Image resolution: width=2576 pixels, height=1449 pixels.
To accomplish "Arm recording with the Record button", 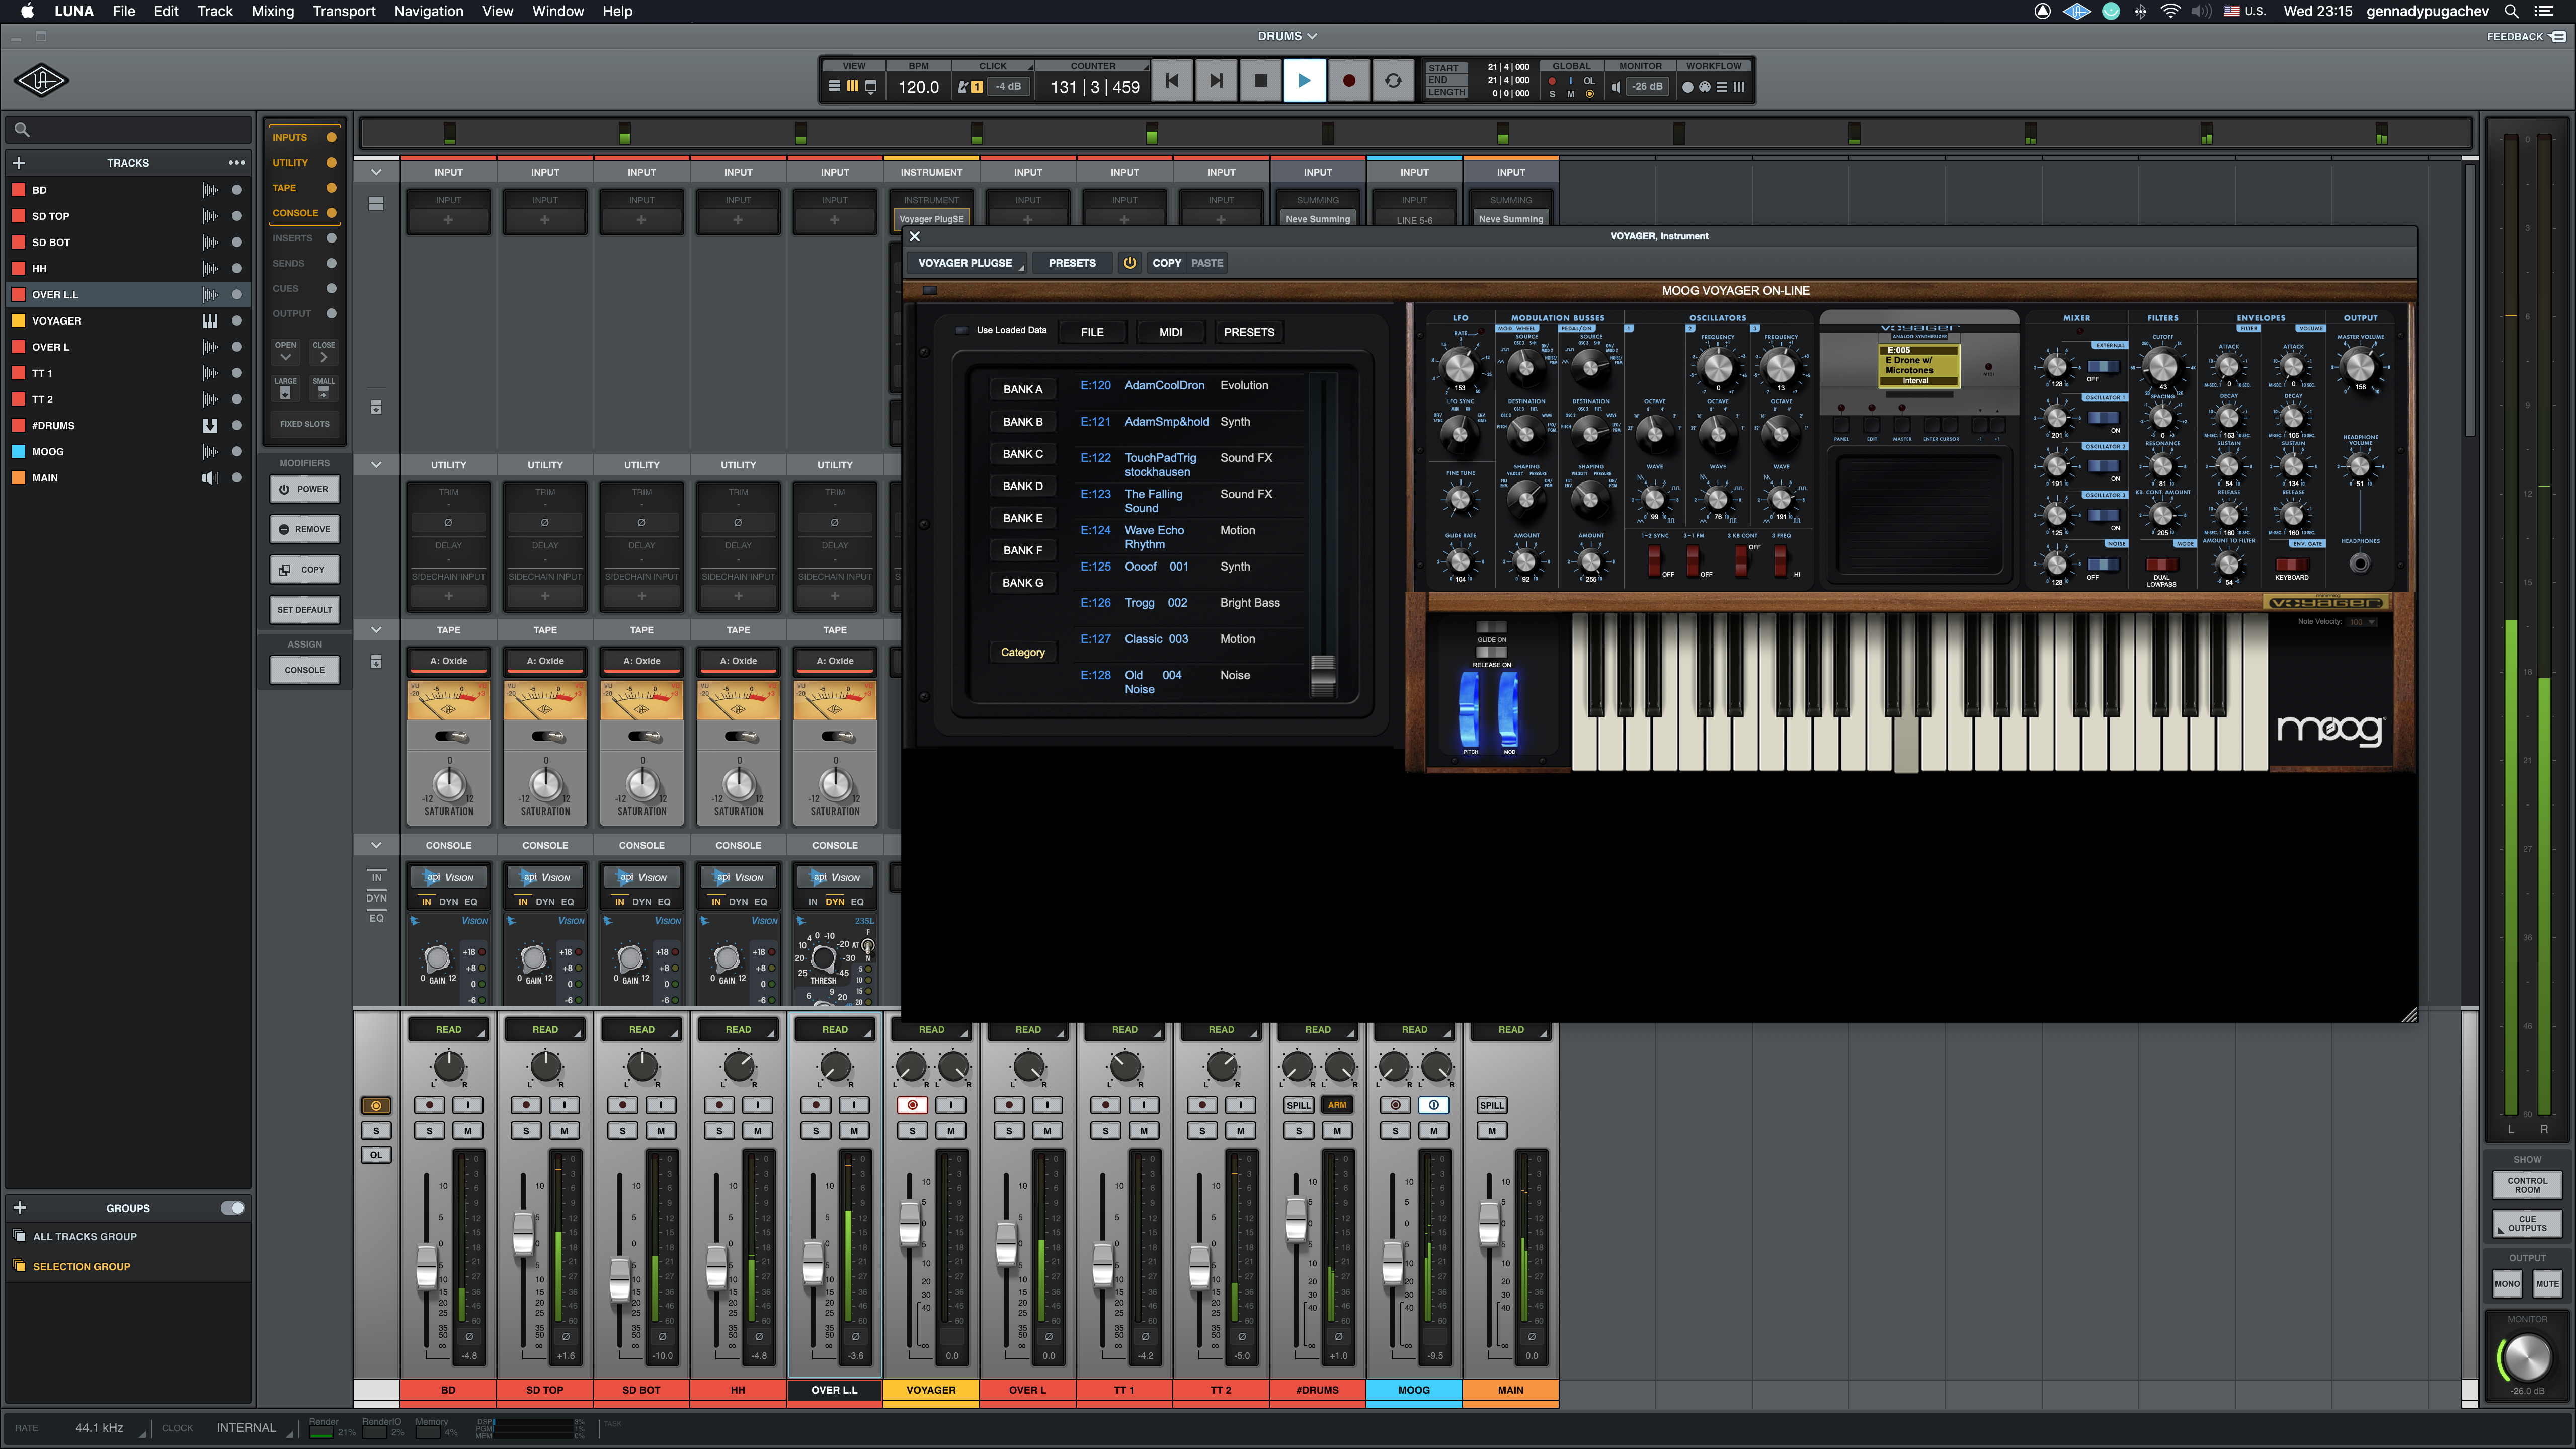I will (1348, 81).
